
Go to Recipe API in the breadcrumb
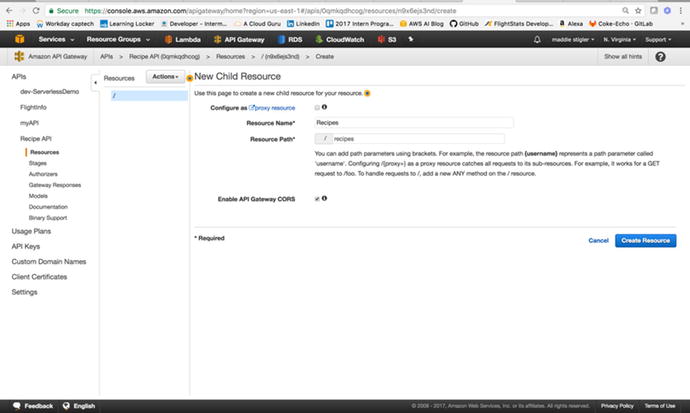tap(164, 57)
